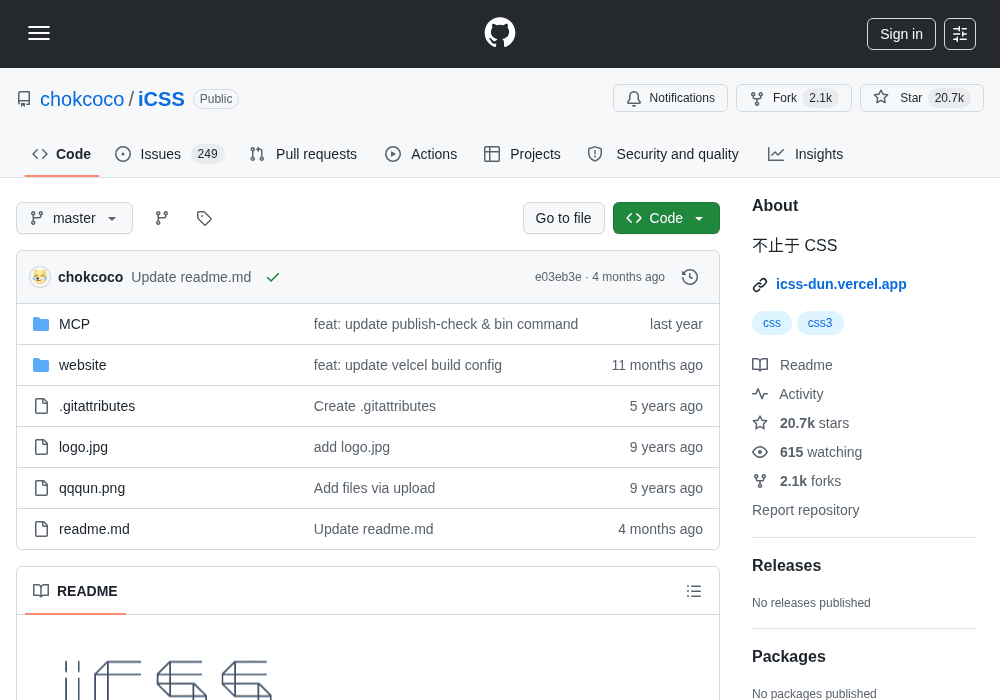Click the Sign in button
The width and height of the screenshot is (1000, 700).
pos(901,34)
